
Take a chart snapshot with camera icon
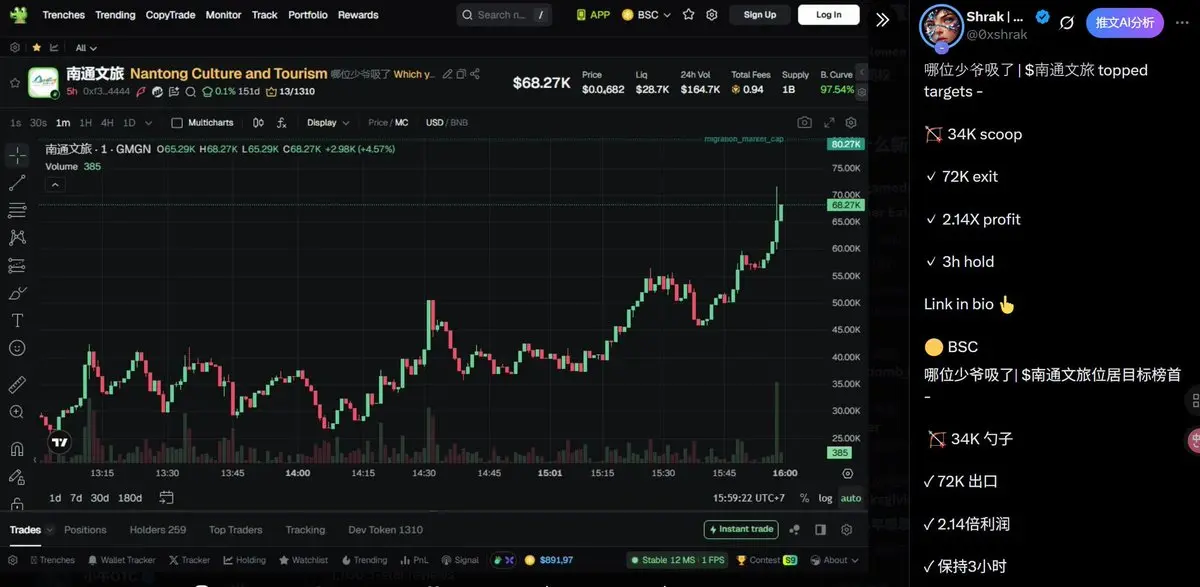(805, 122)
